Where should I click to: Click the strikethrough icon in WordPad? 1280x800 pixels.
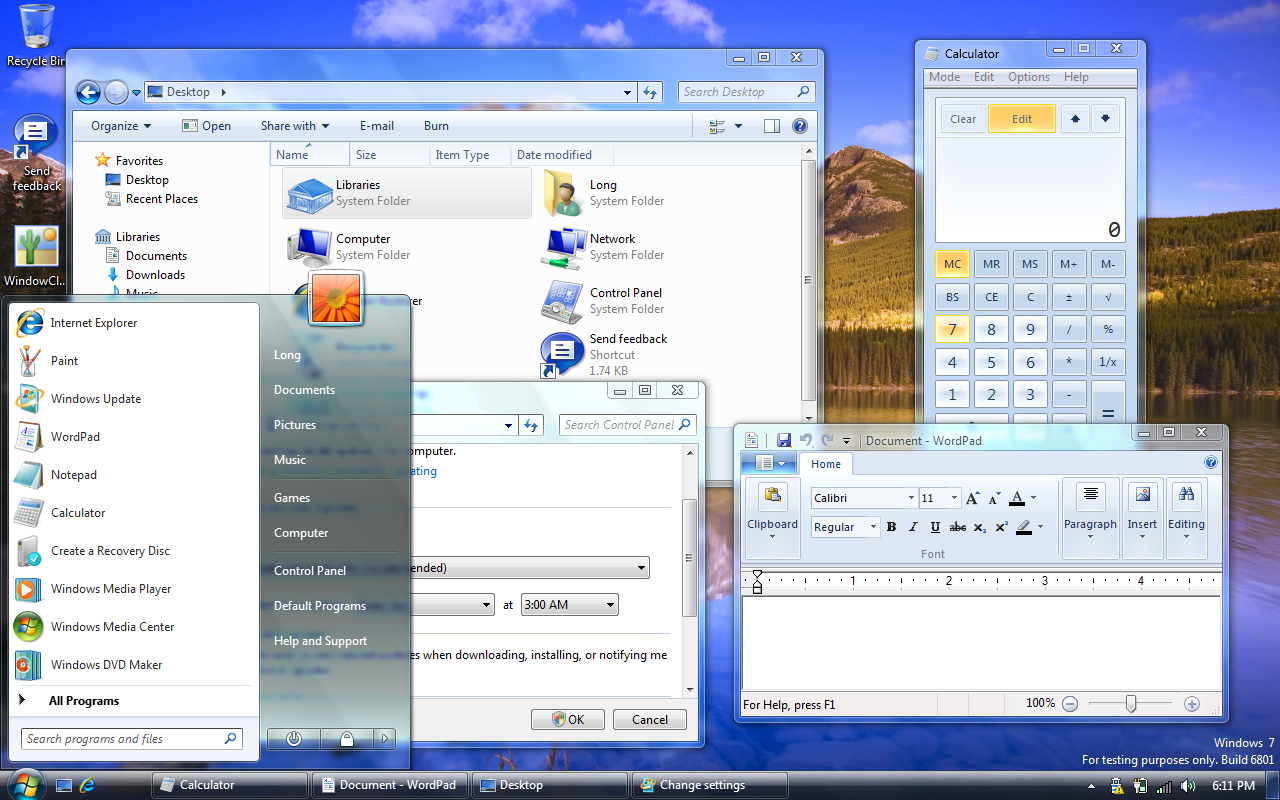957,527
